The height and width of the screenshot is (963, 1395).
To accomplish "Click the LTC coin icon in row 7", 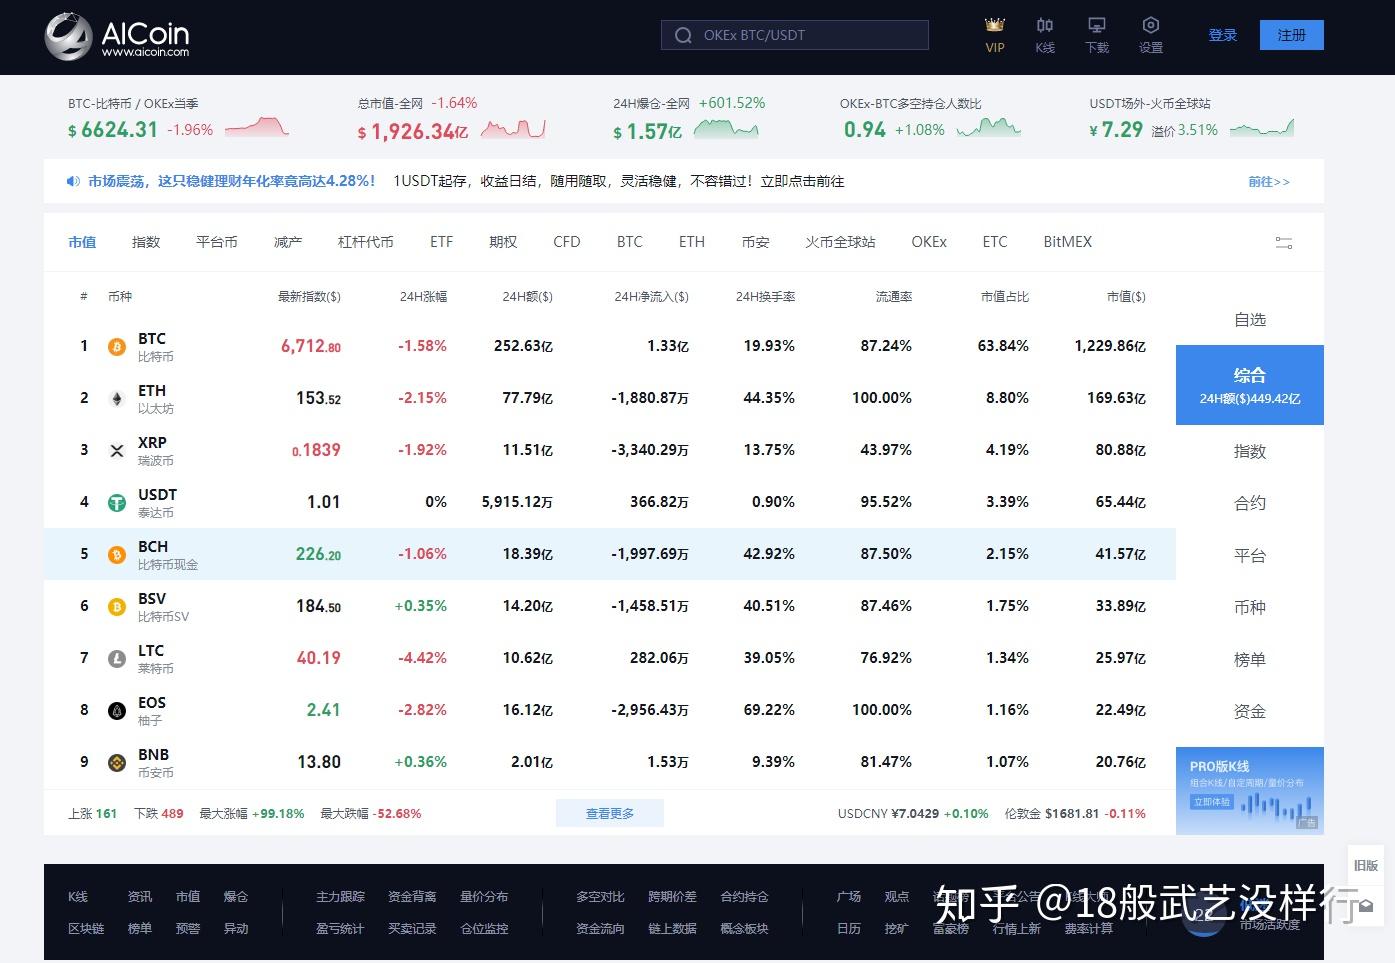I will tap(117, 659).
